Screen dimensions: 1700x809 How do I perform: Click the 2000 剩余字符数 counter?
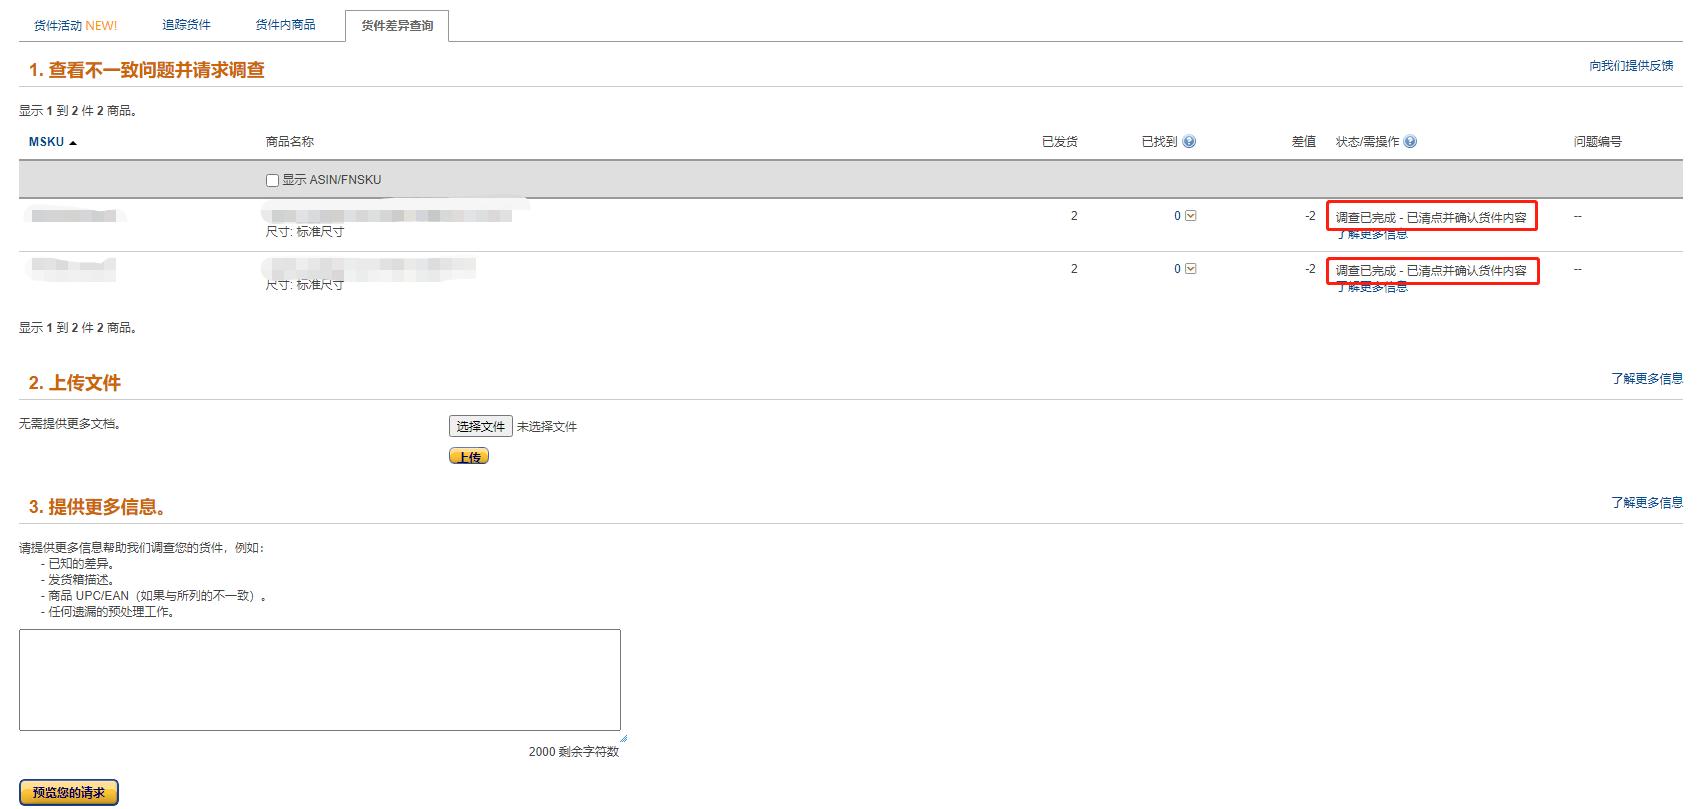point(574,752)
